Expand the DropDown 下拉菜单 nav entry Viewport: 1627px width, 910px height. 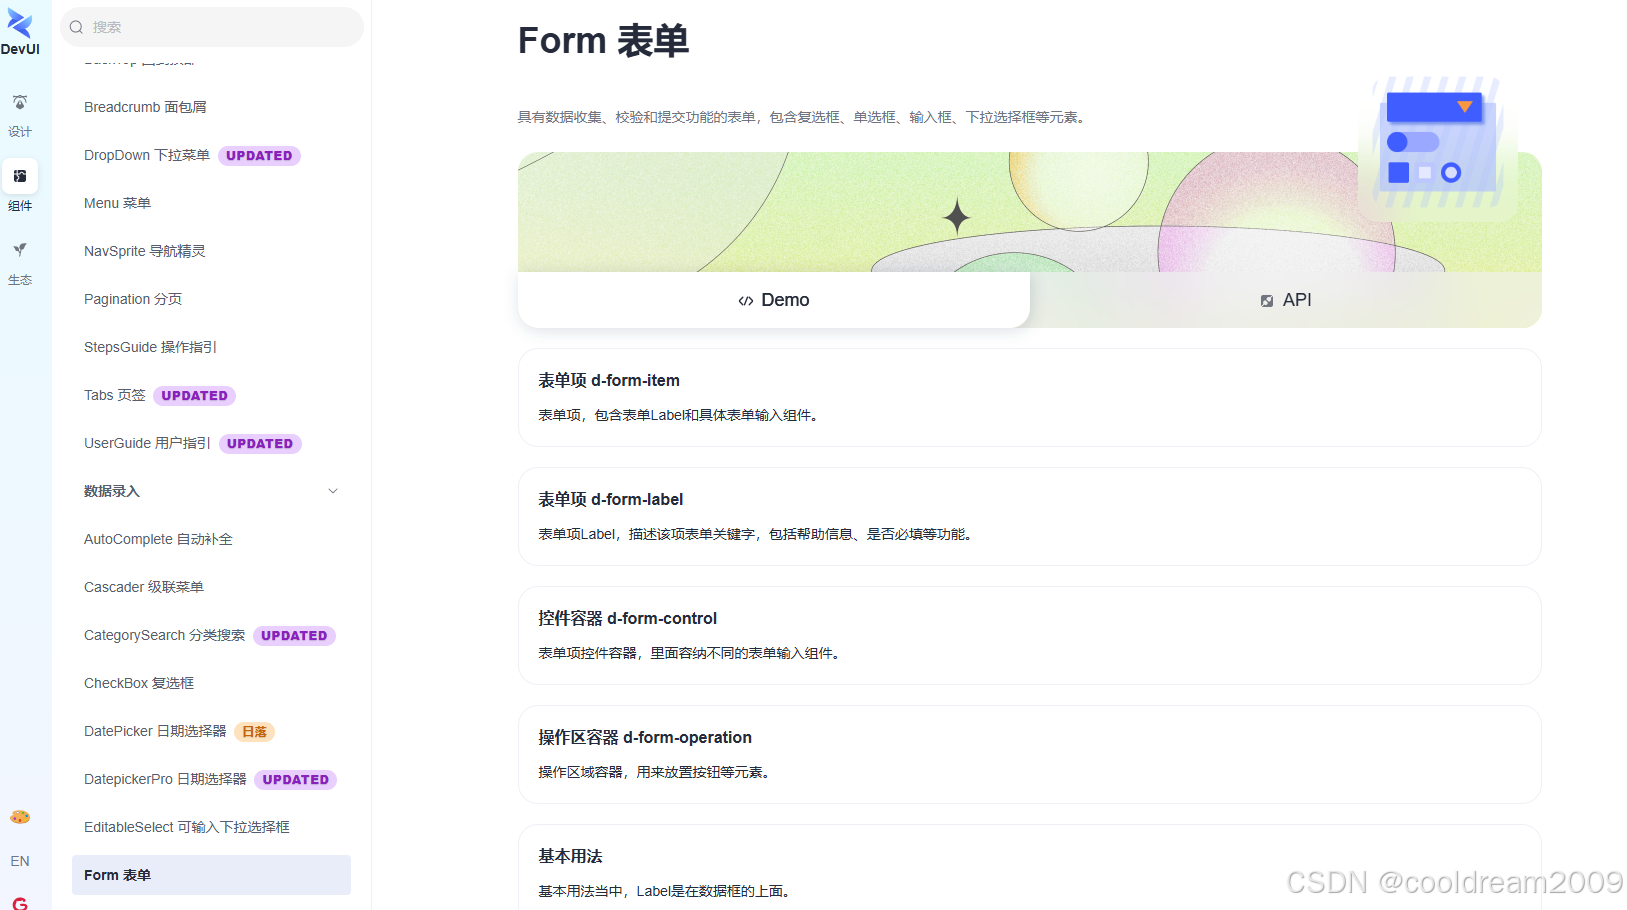click(146, 155)
